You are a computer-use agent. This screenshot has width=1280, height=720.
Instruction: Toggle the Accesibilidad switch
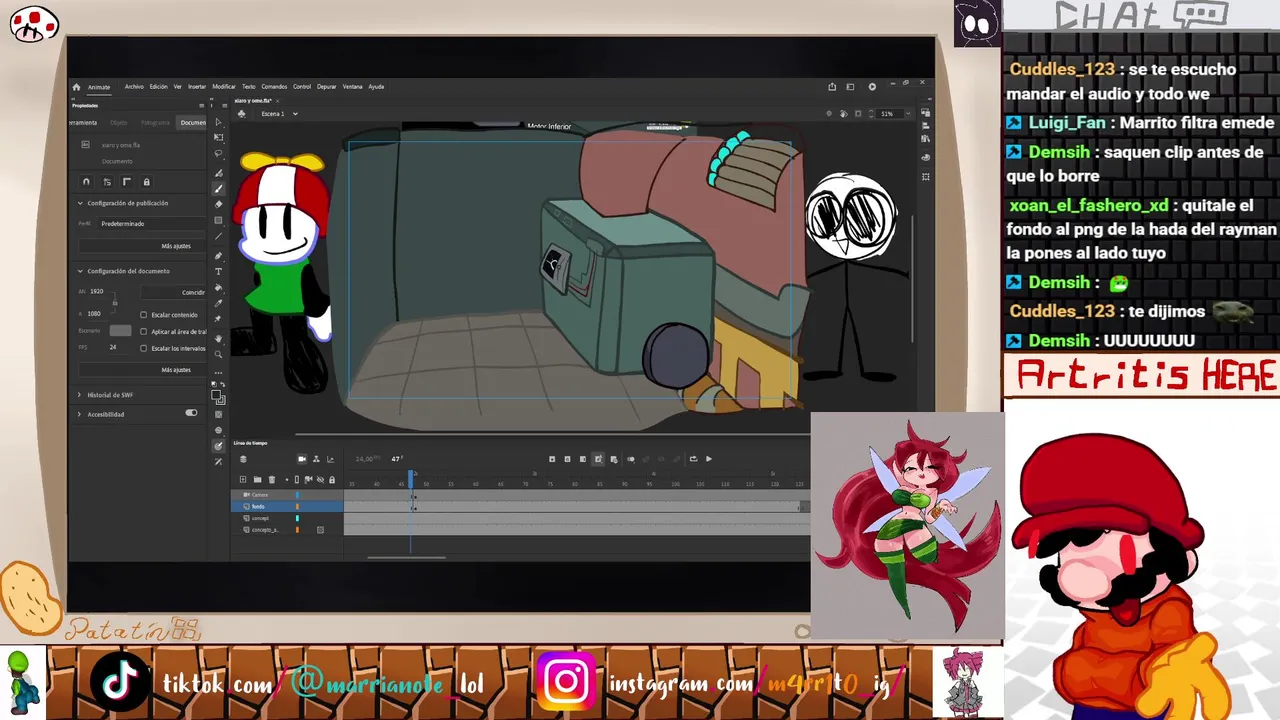coord(191,413)
